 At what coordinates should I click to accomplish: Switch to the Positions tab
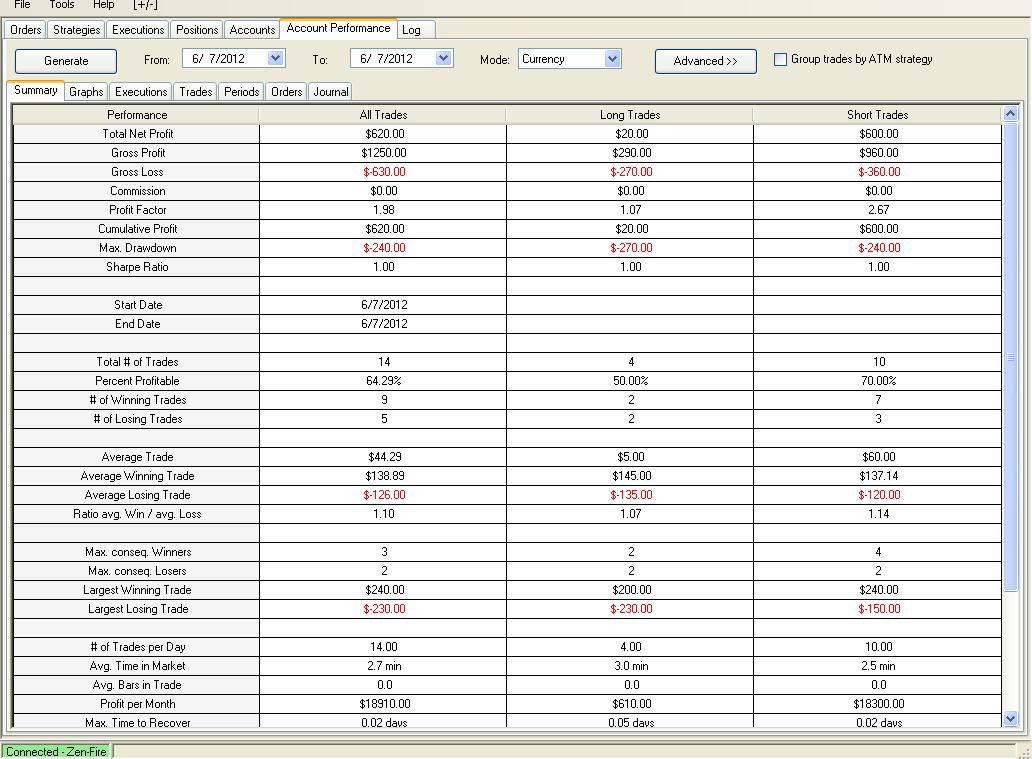[197, 30]
